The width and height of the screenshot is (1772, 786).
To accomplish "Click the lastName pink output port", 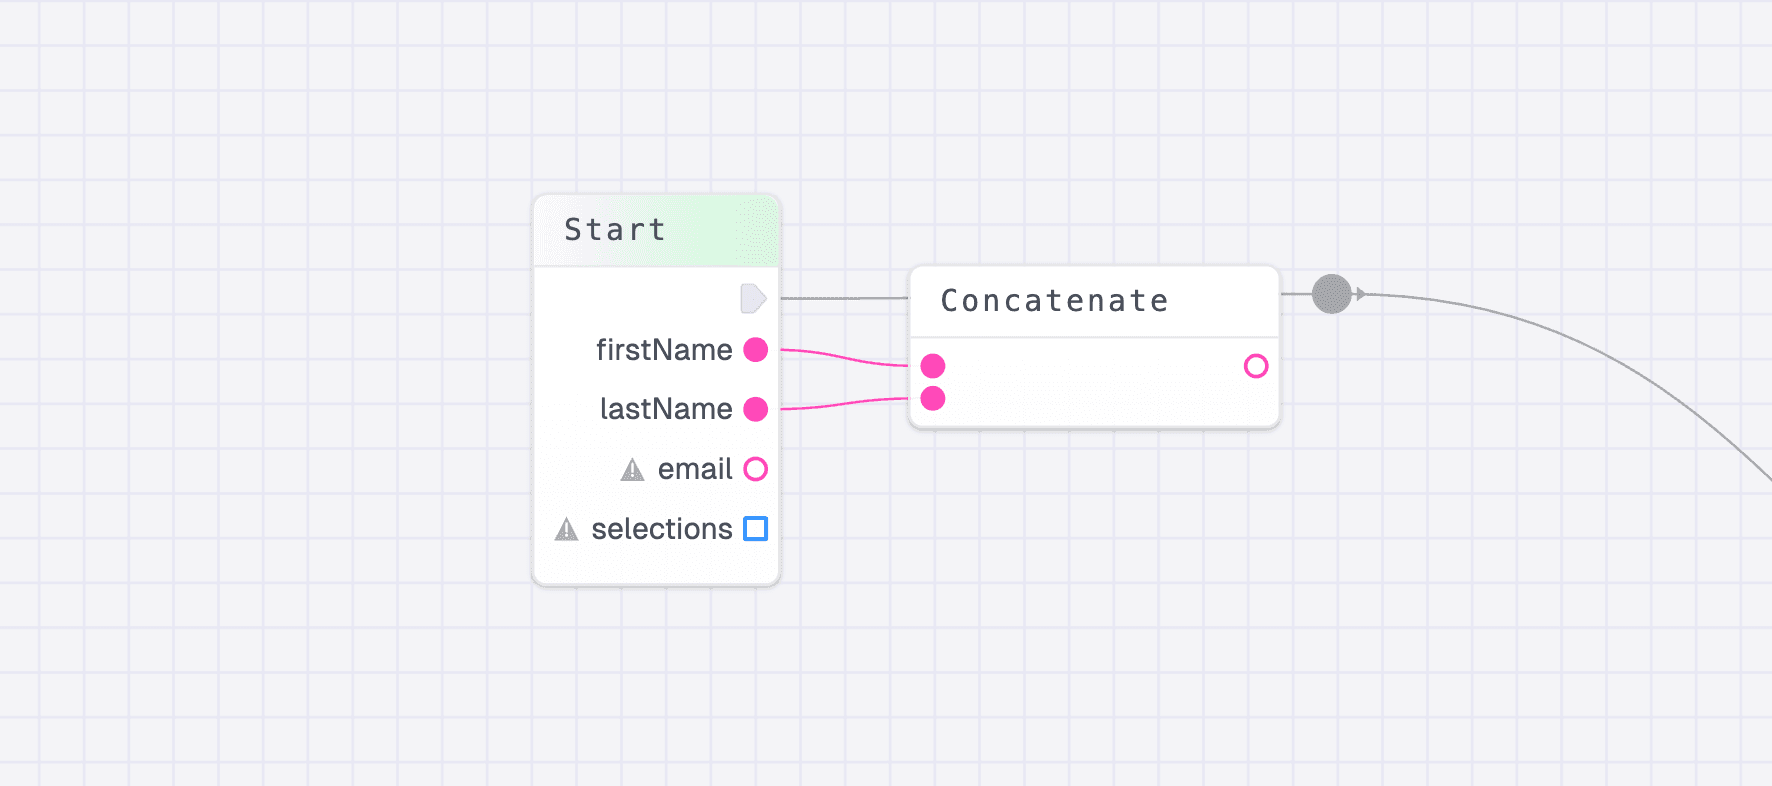I will (756, 409).
